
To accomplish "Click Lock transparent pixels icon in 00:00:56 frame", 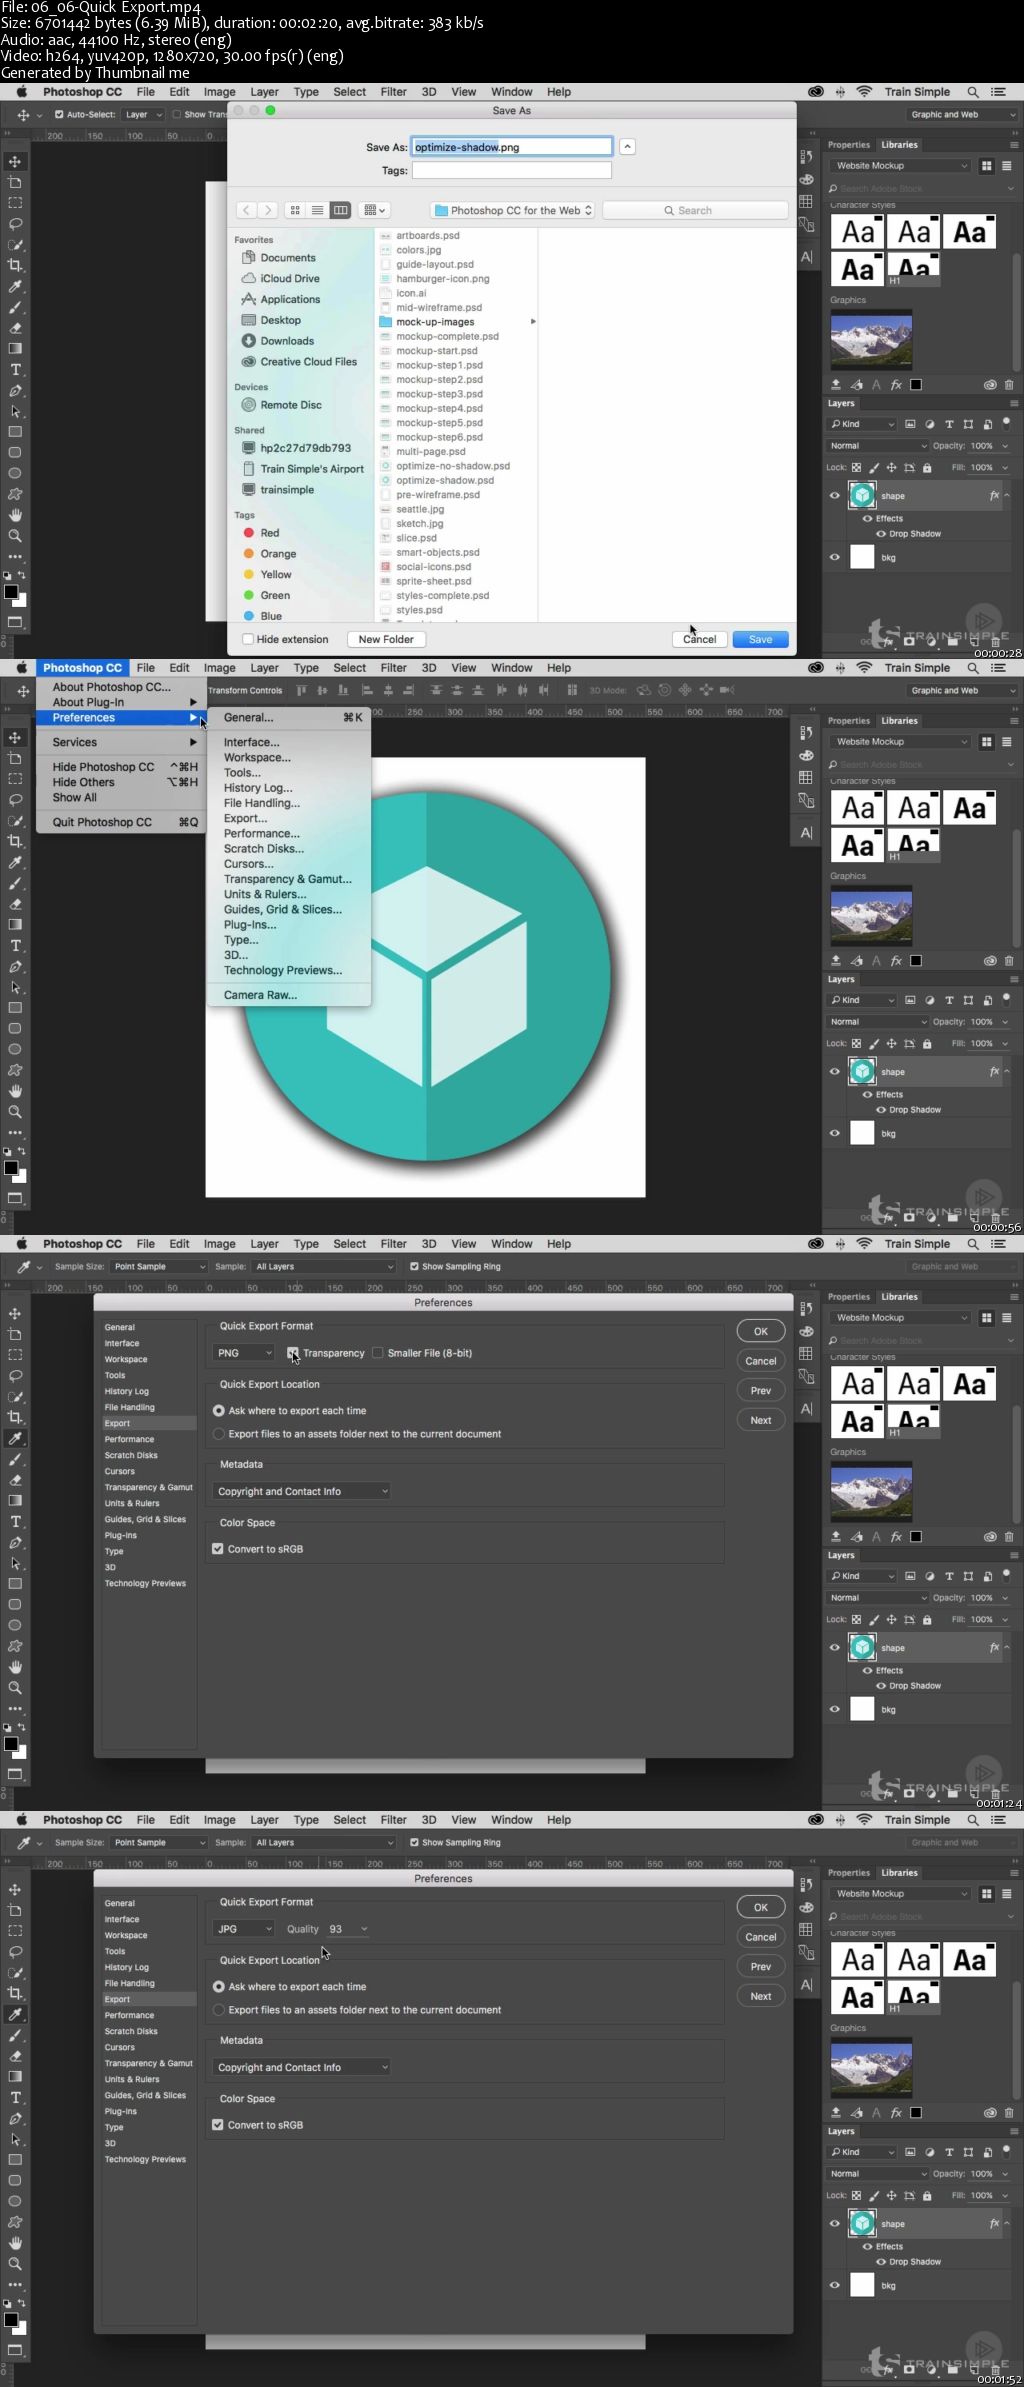I will pos(856,1043).
